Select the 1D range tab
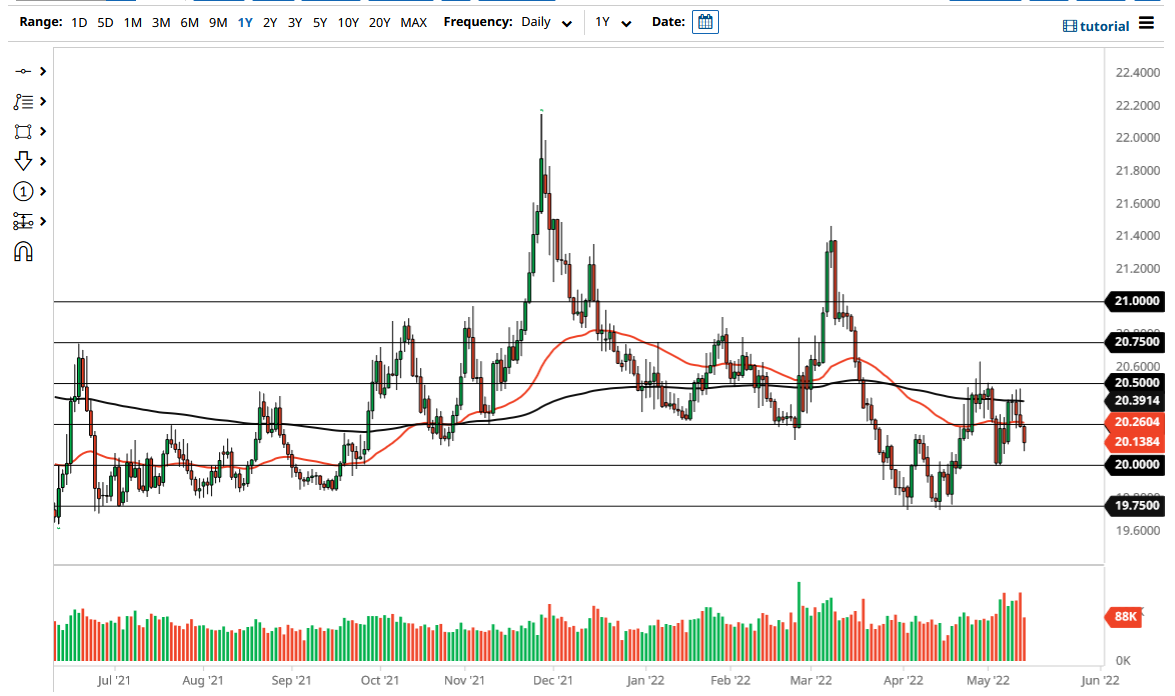The image size is (1175, 696). (77, 21)
